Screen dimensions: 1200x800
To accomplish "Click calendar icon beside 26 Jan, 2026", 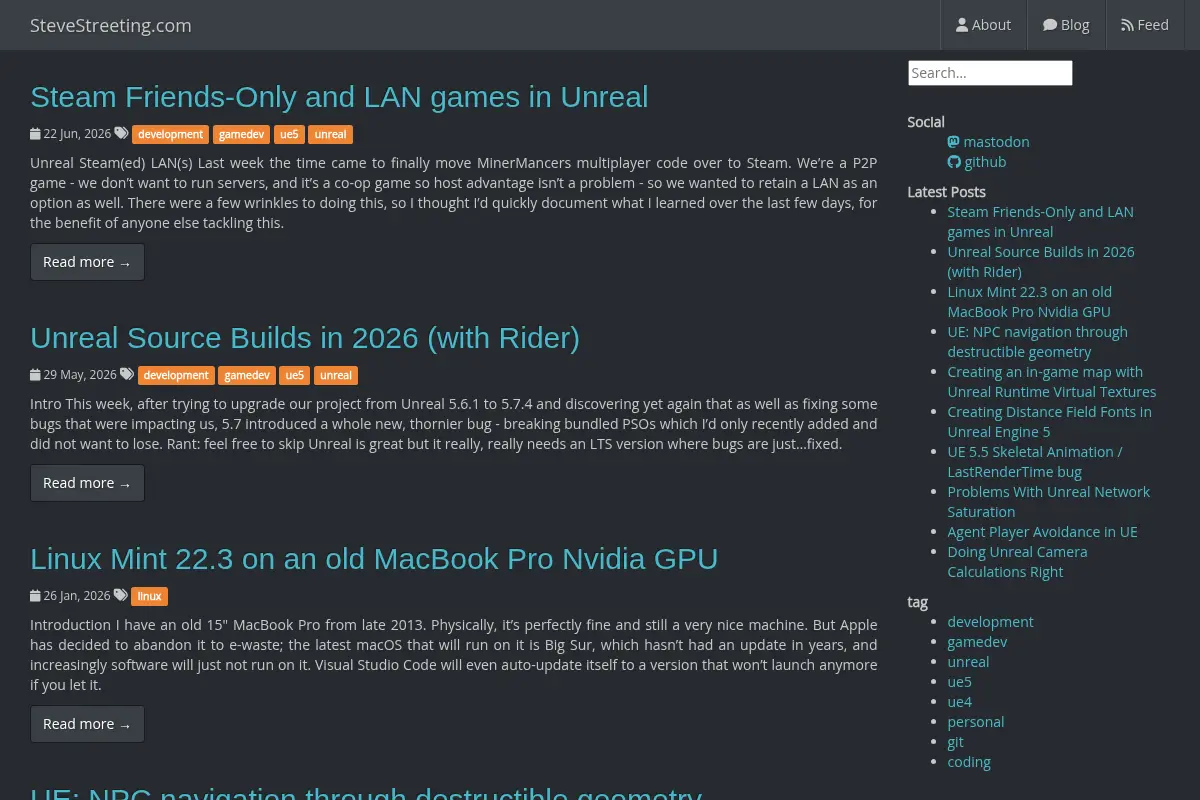I will tap(35, 595).
